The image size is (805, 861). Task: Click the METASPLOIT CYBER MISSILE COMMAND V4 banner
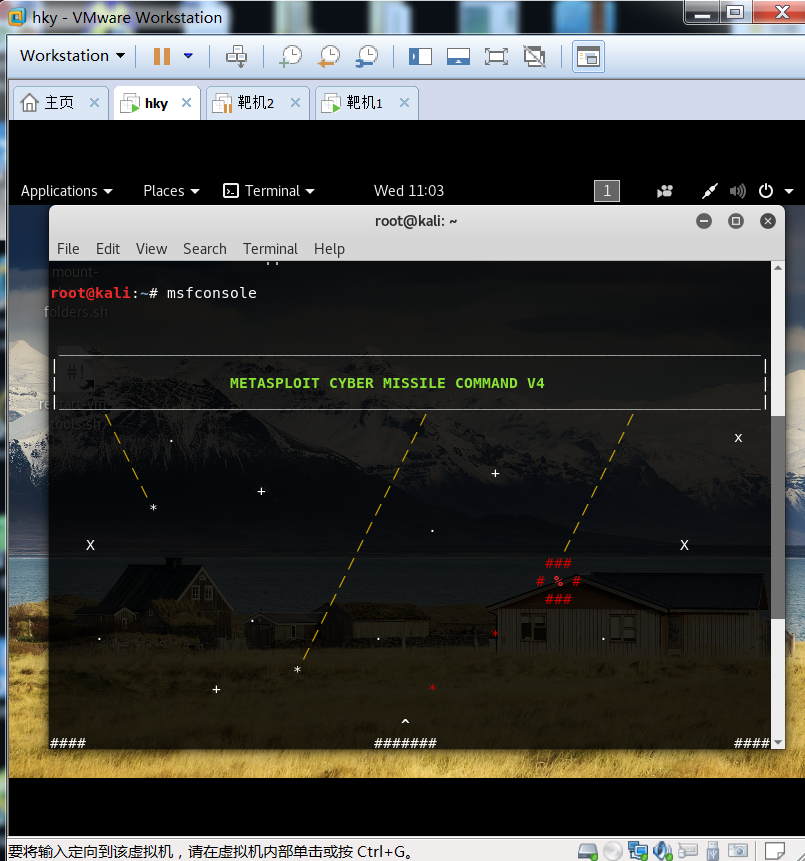387,383
